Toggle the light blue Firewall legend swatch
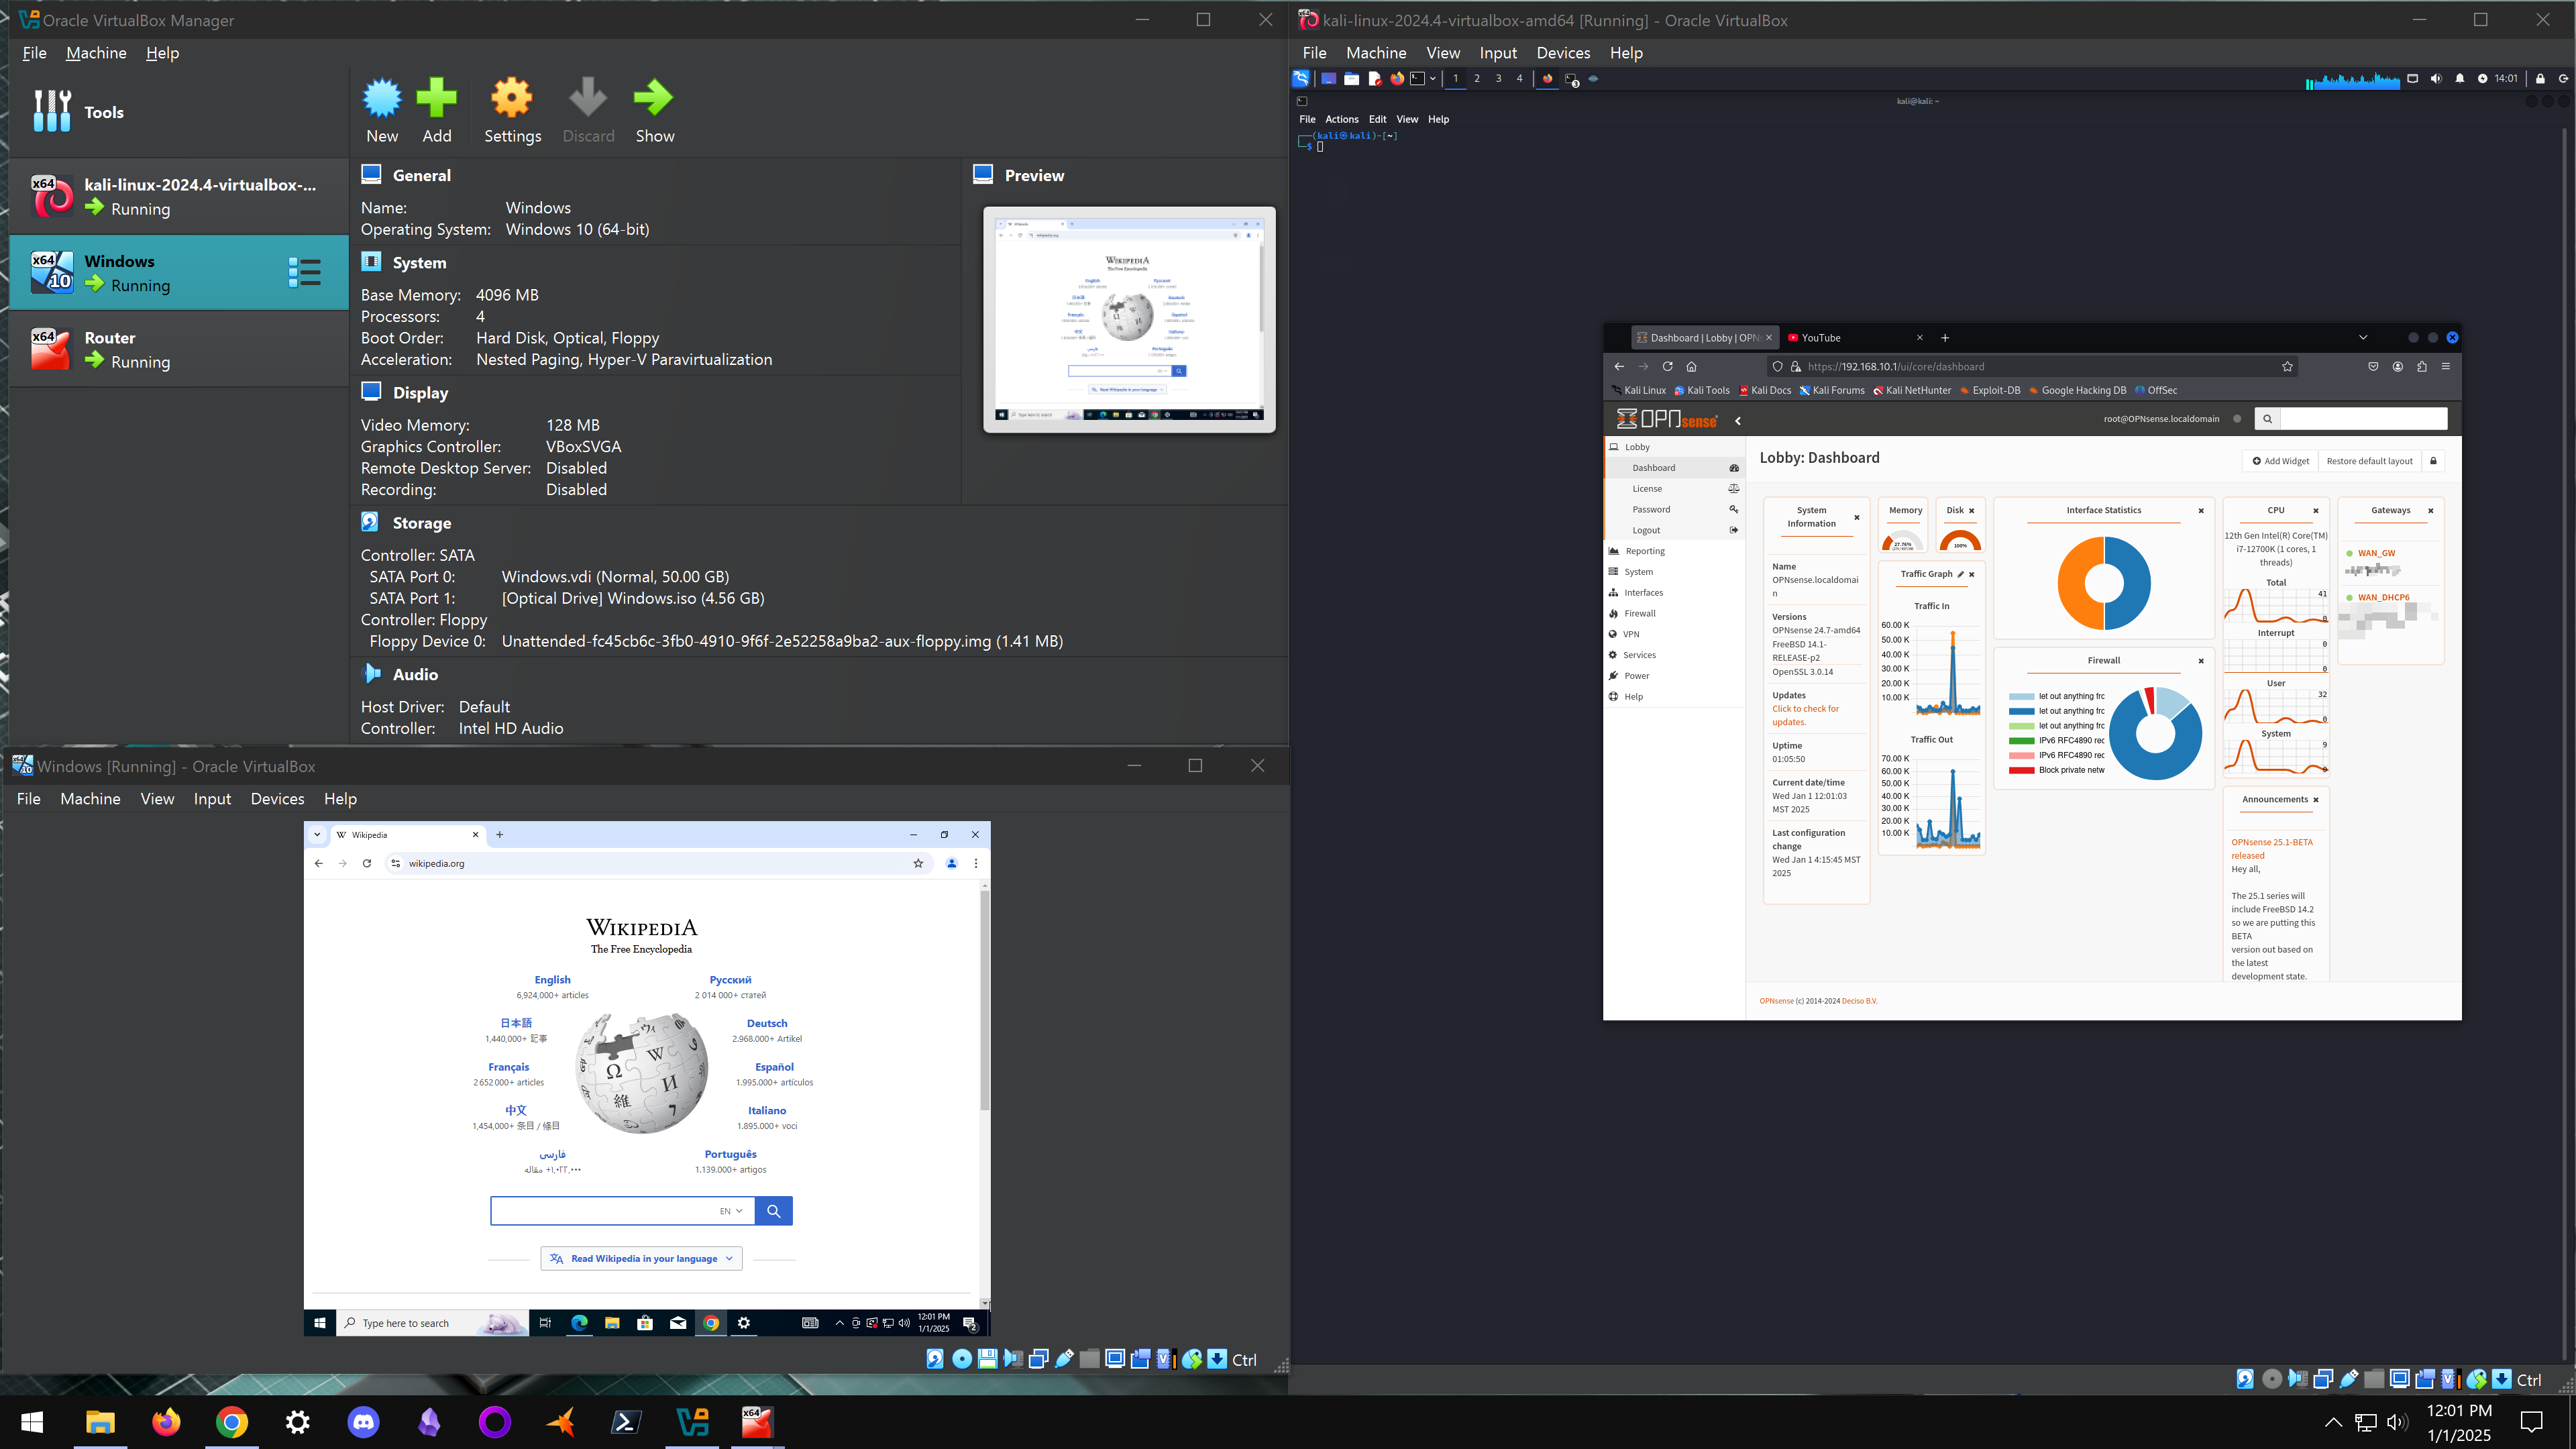2576x1449 pixels. (2021, 697)
